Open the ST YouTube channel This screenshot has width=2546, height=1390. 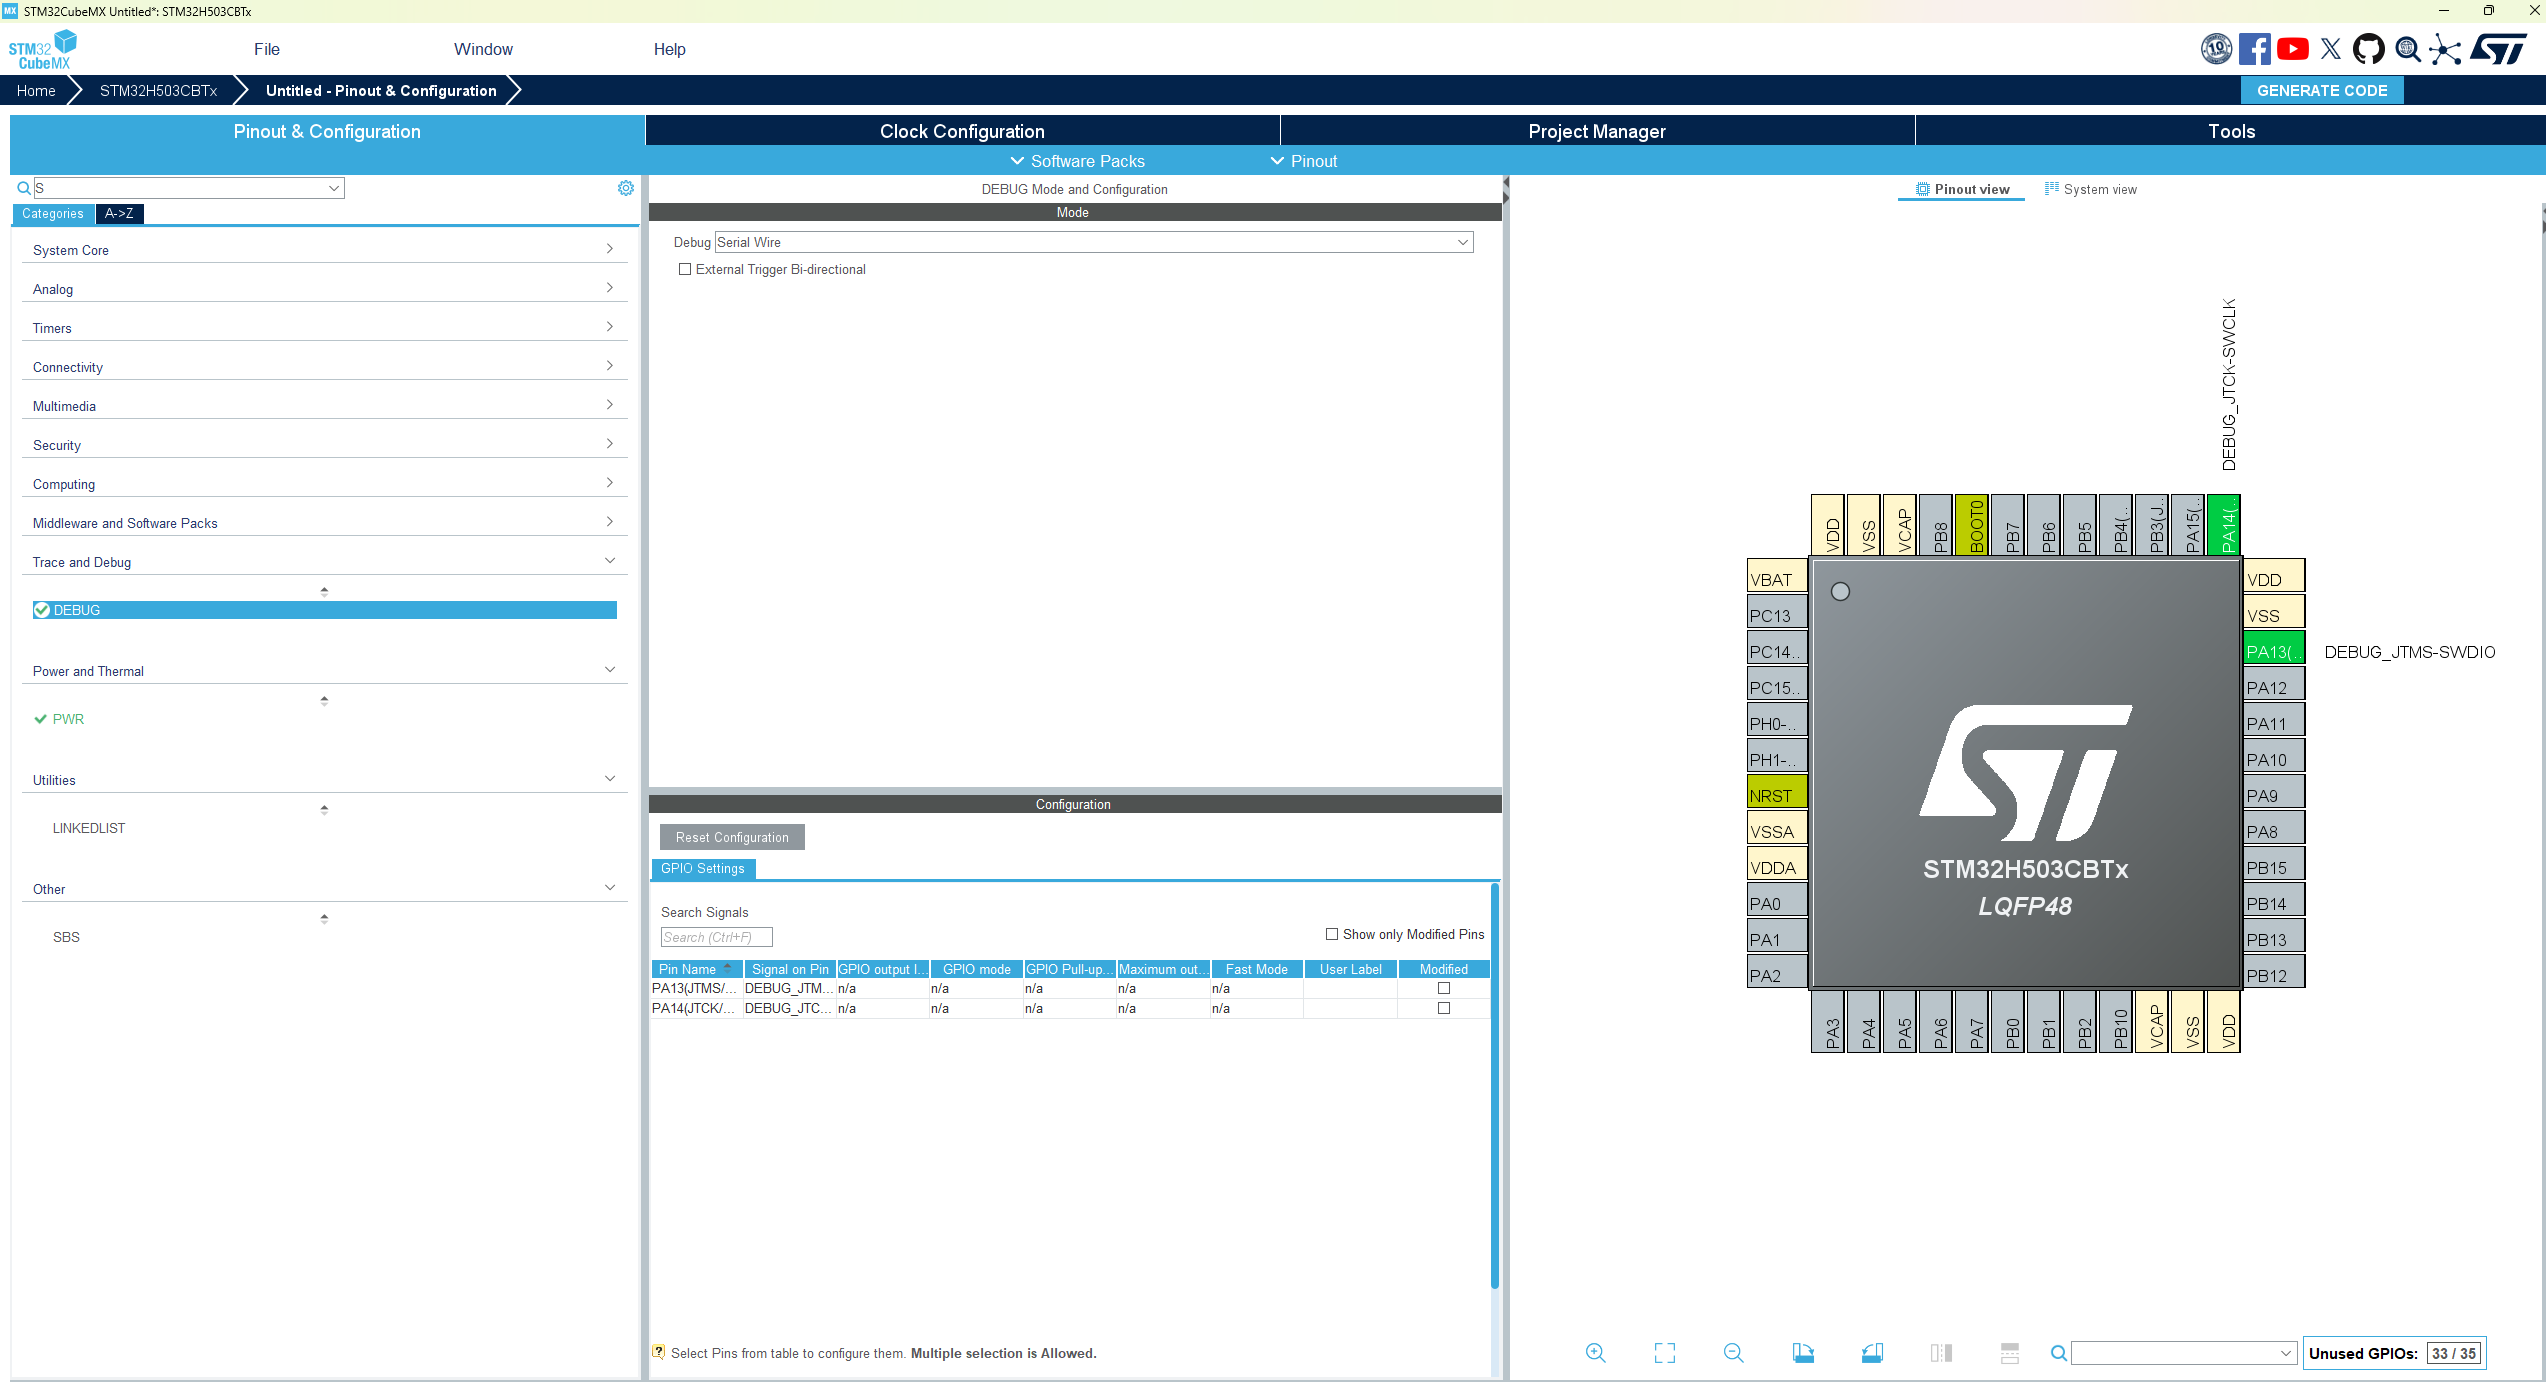(x=2292, y=49)
